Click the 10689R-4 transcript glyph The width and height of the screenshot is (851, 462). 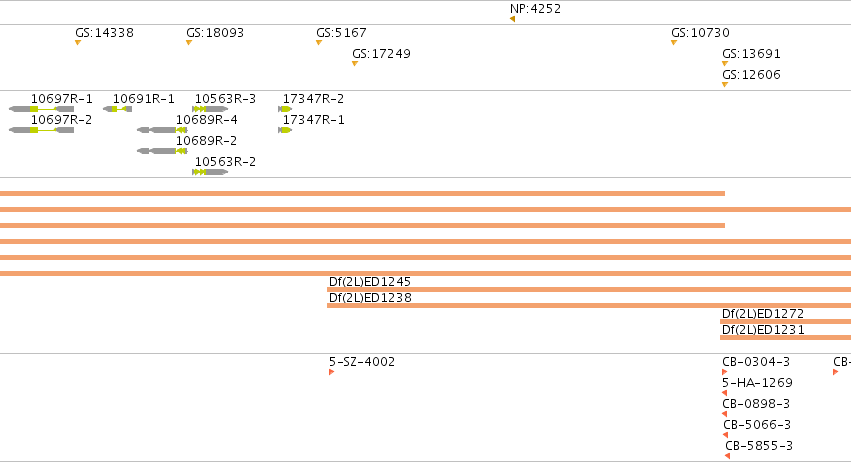(x=162, y=130)
